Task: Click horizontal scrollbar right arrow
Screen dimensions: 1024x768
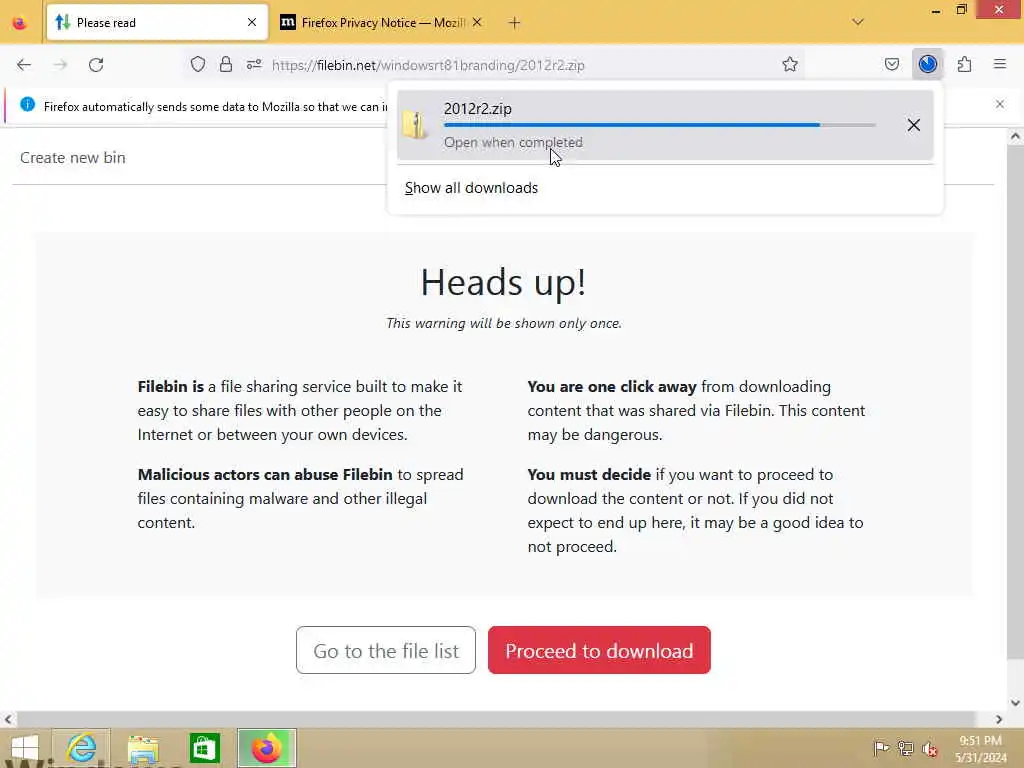Action: tap(999, 719)
